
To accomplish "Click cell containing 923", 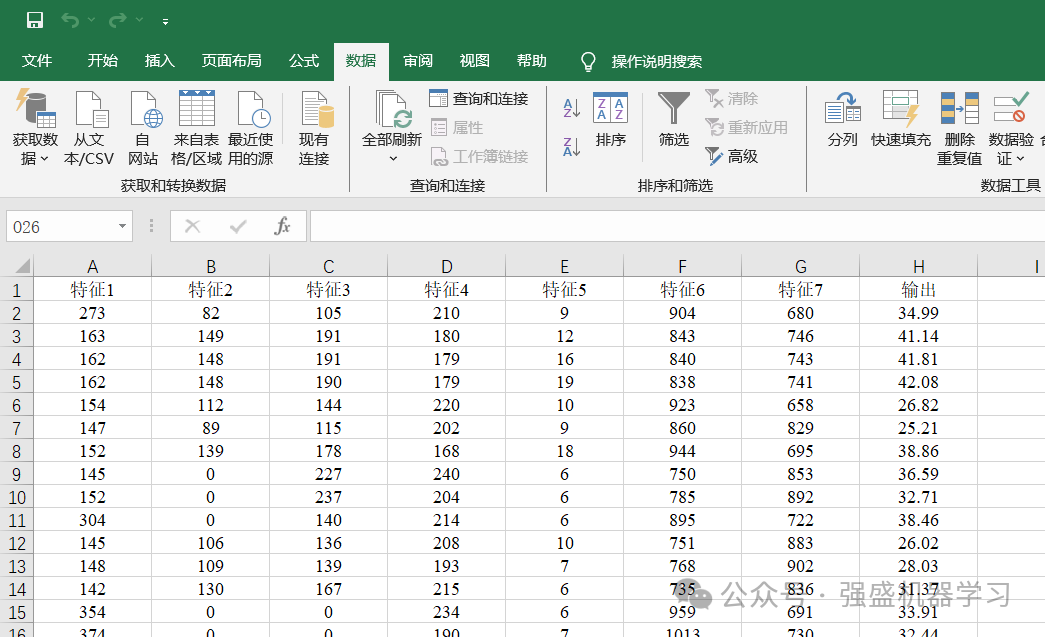I will 682,404.
